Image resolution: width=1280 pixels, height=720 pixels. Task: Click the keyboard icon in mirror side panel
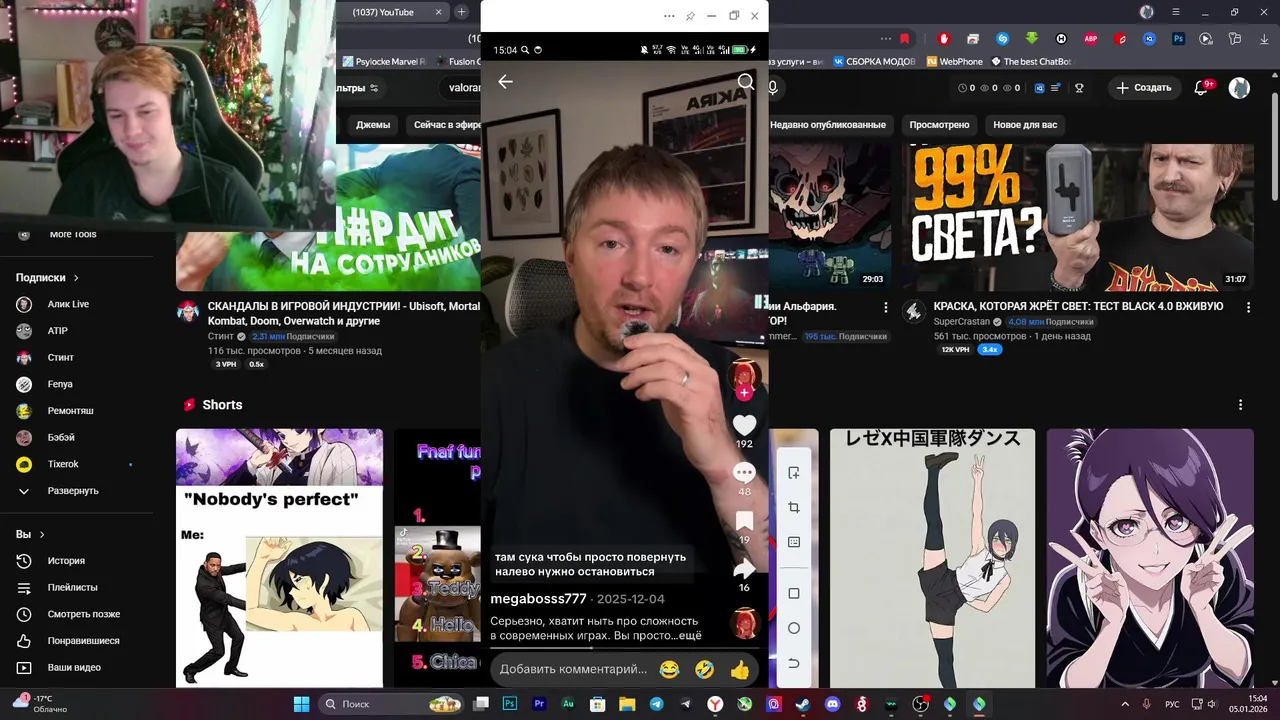tap(794, 542)
